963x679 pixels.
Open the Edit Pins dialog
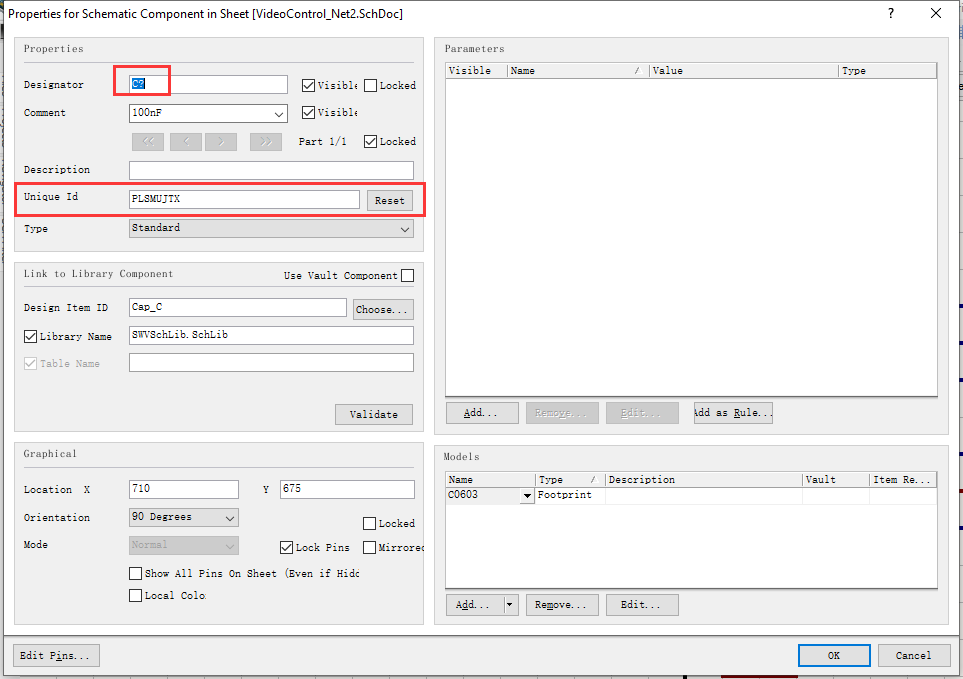pos(56,655)
